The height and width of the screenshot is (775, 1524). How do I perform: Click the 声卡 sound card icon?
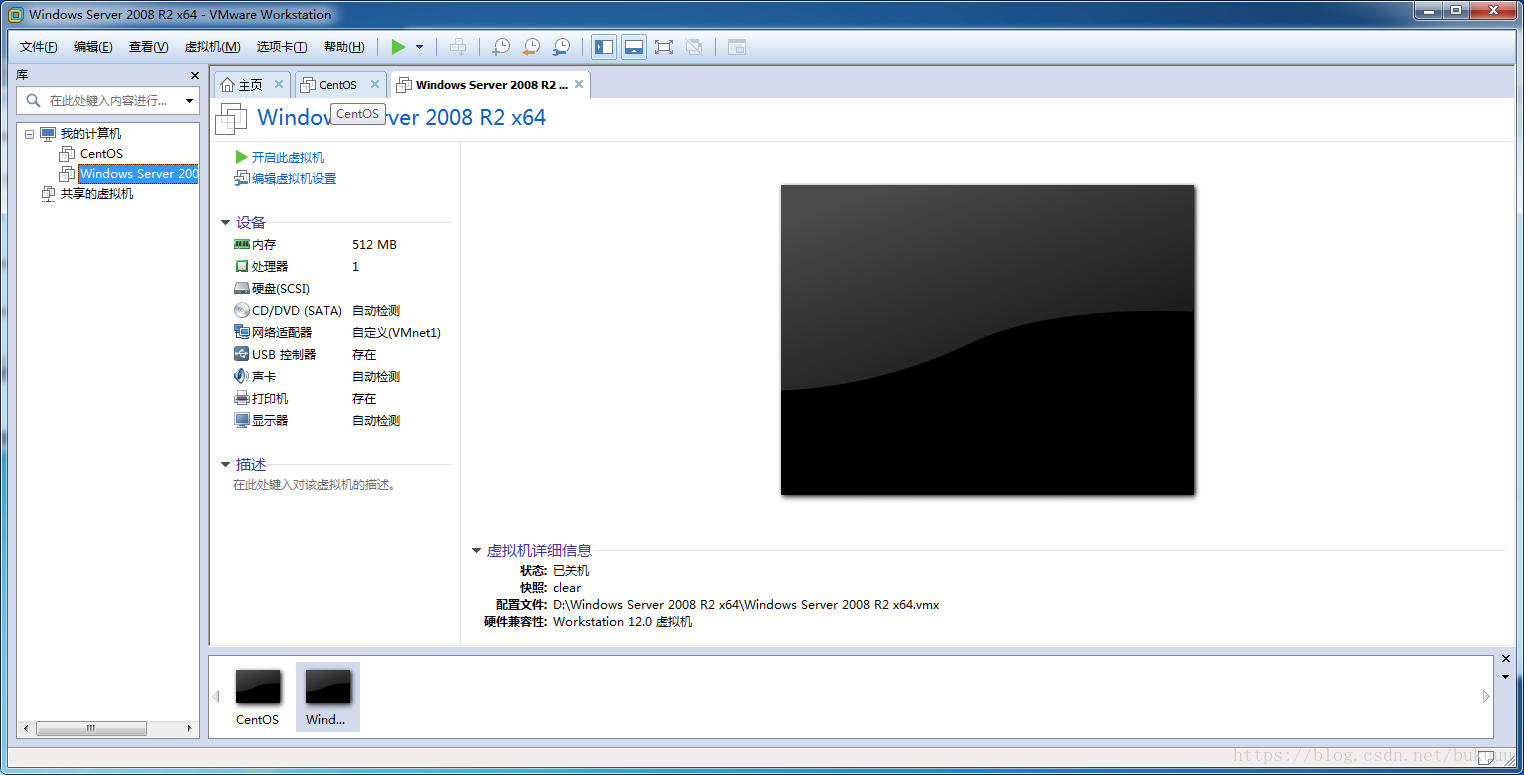pos(241,376)
